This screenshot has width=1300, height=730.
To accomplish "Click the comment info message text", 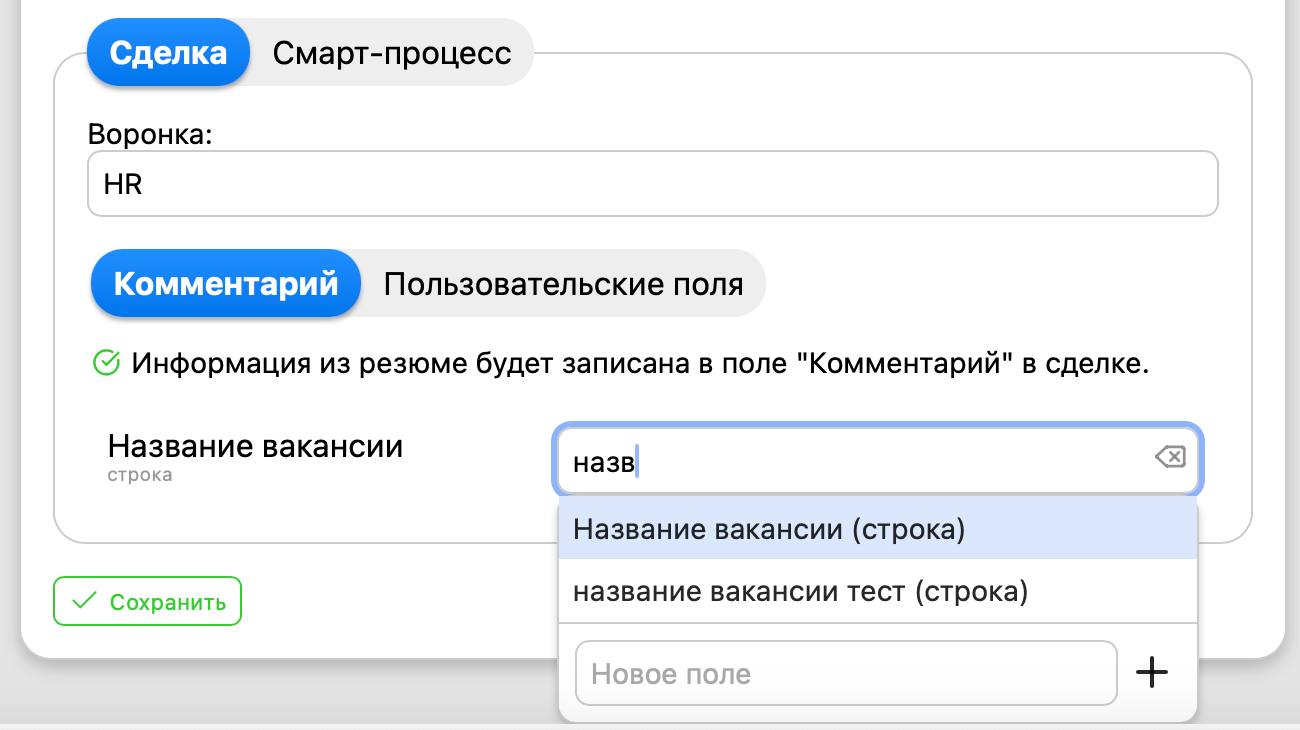I will (x=640, y=363).
